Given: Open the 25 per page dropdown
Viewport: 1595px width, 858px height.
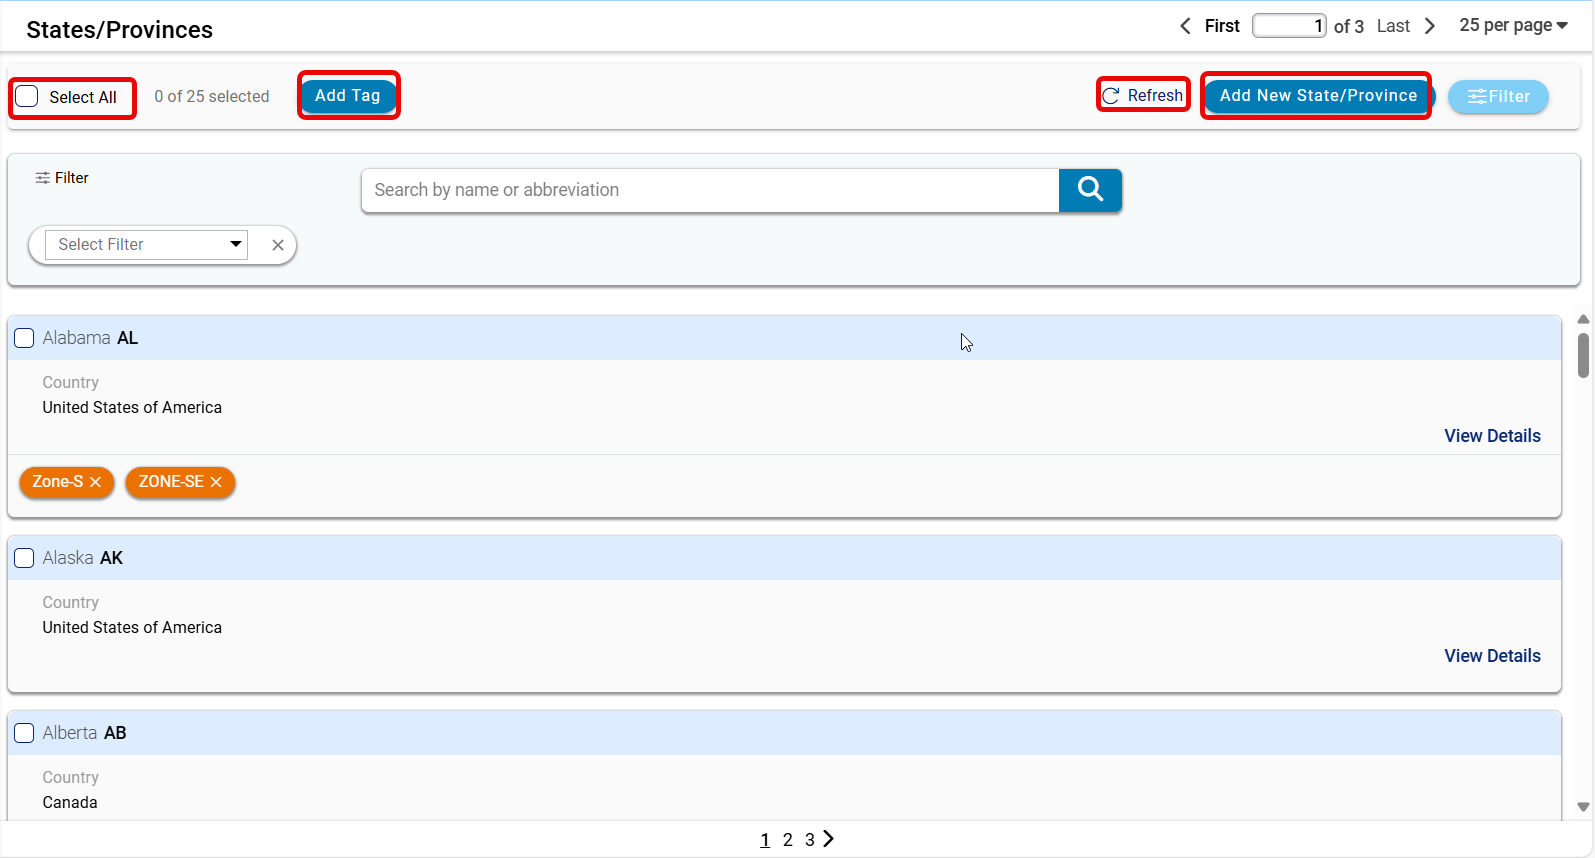Looking at the screenshot, I should pos(1513,26).
